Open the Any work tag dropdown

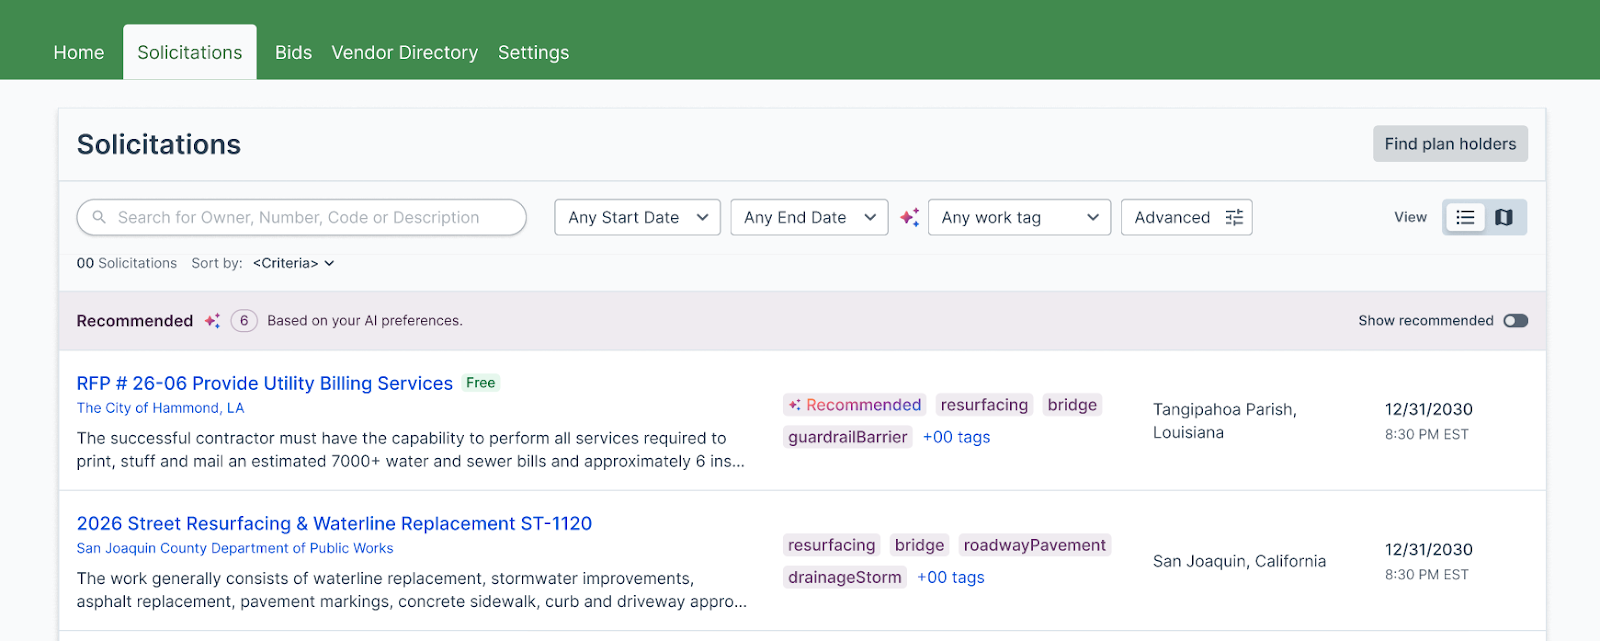click(x=1019, y=217)
